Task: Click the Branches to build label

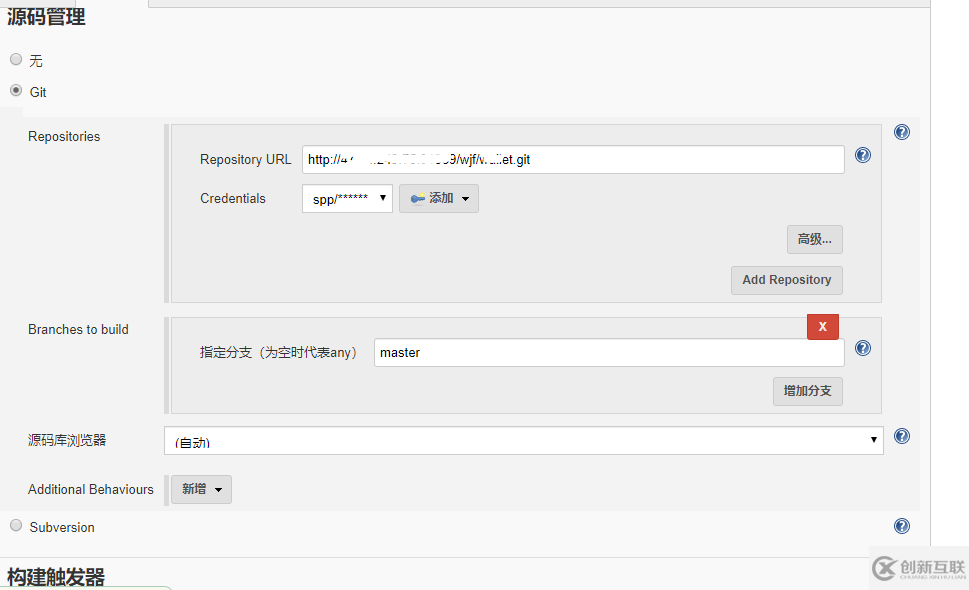Action: click(x=78, y=329)
